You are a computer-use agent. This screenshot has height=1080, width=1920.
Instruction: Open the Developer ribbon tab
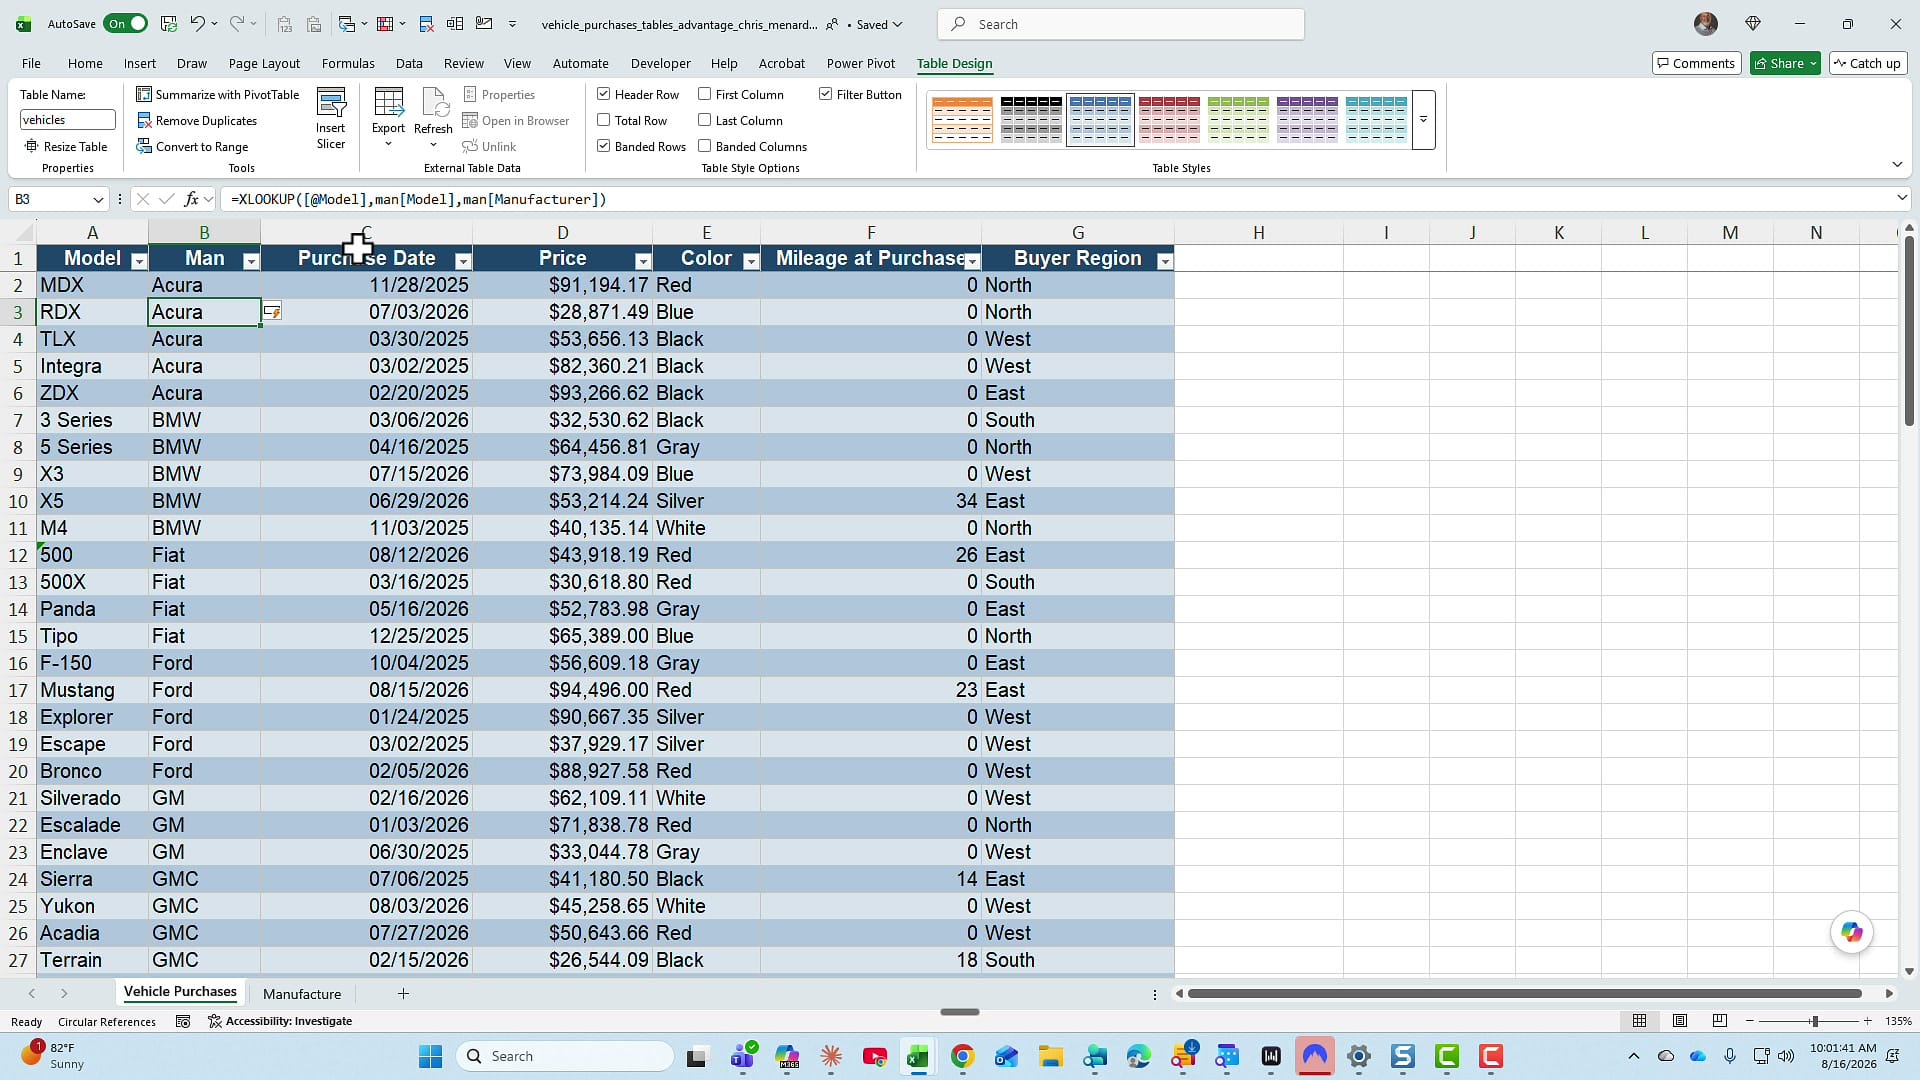[660, 63]
